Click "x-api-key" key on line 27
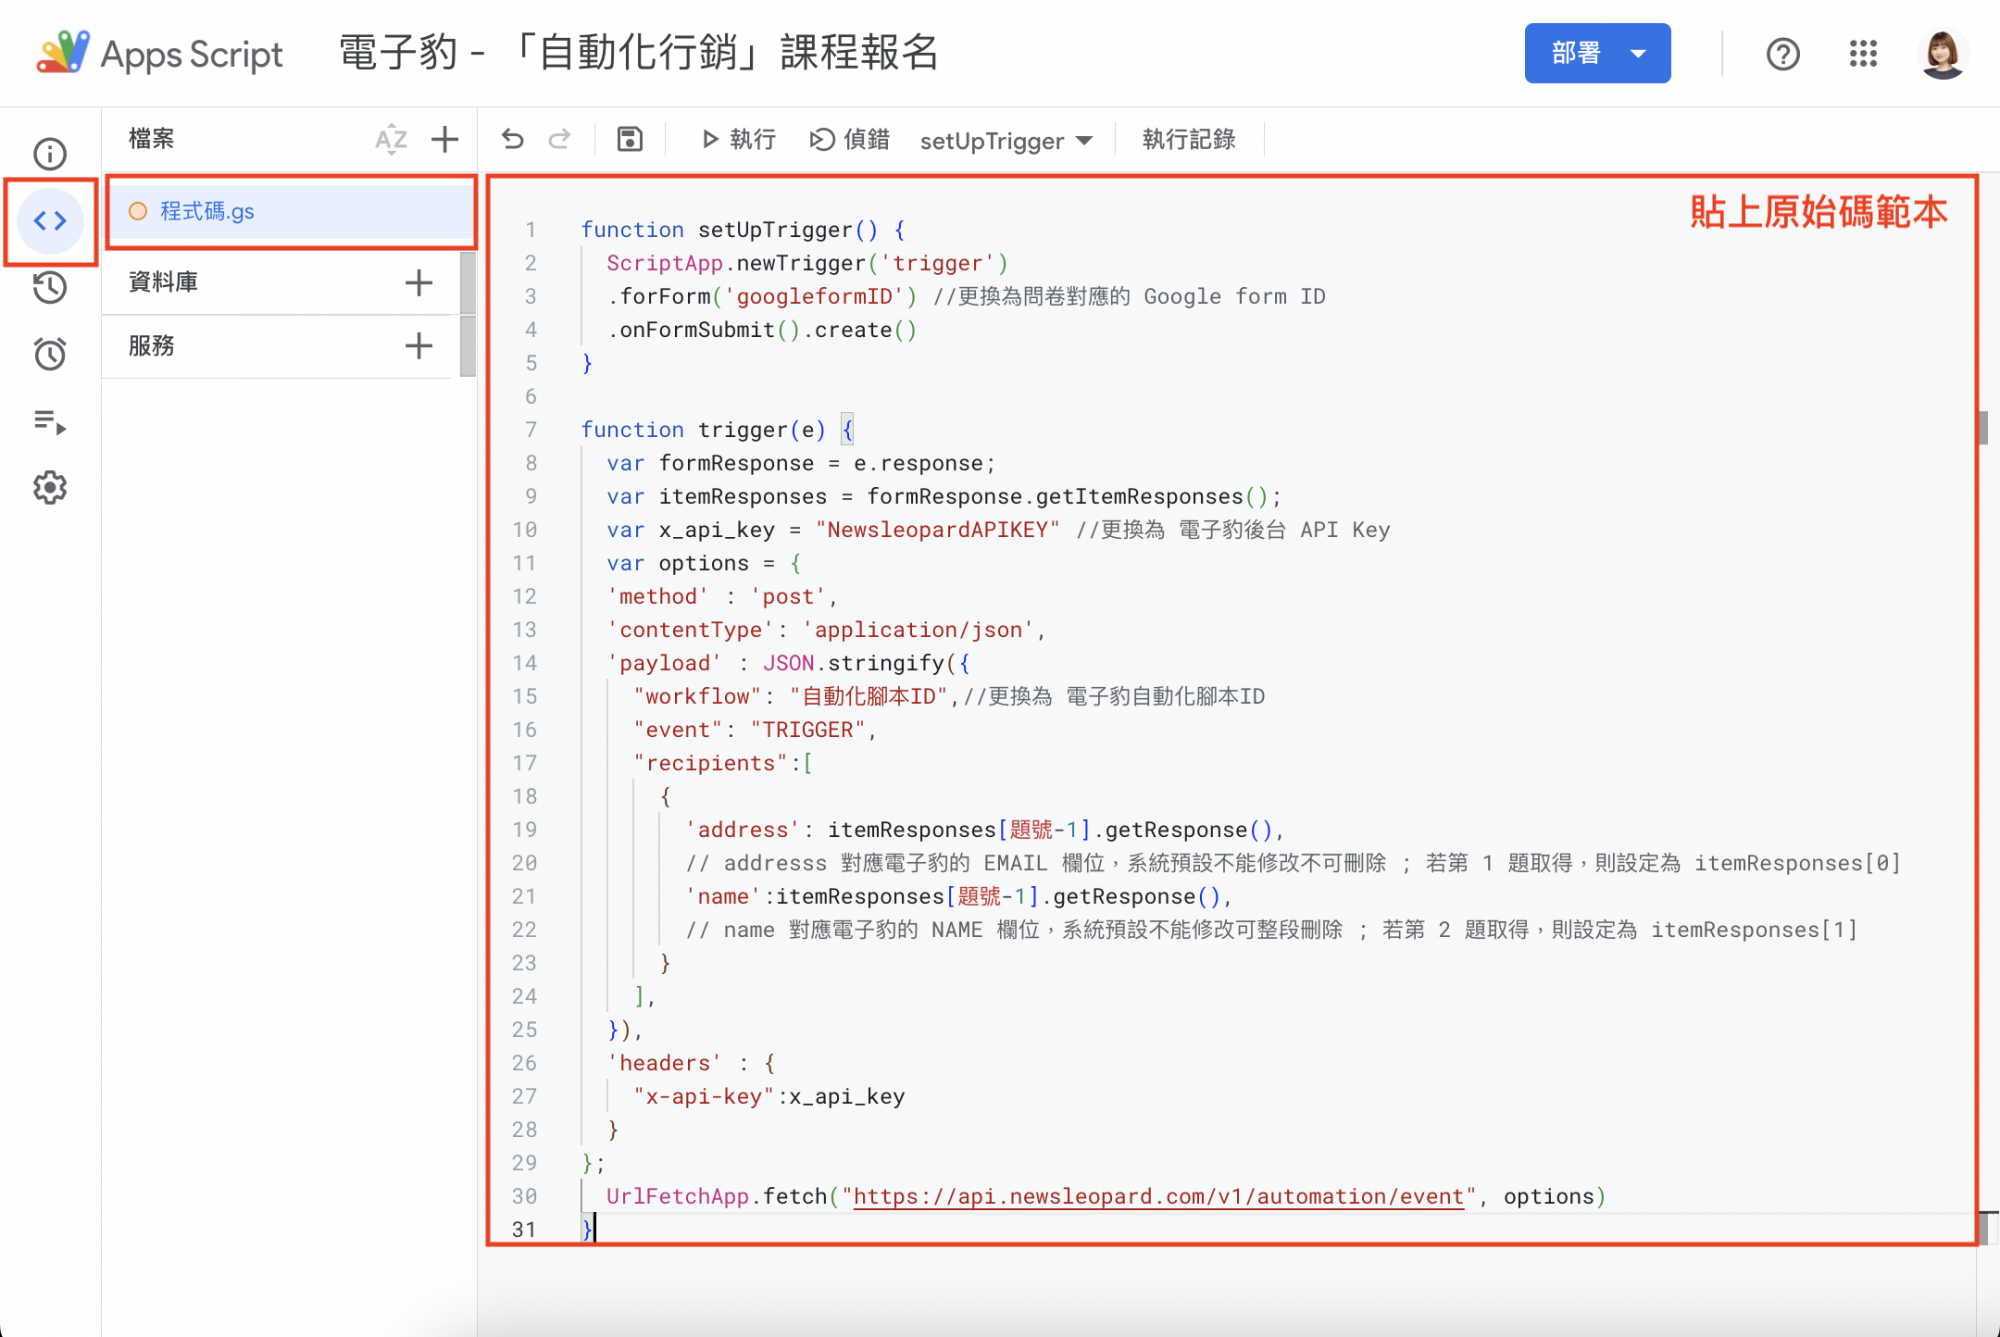 (x=704, y=1097)
